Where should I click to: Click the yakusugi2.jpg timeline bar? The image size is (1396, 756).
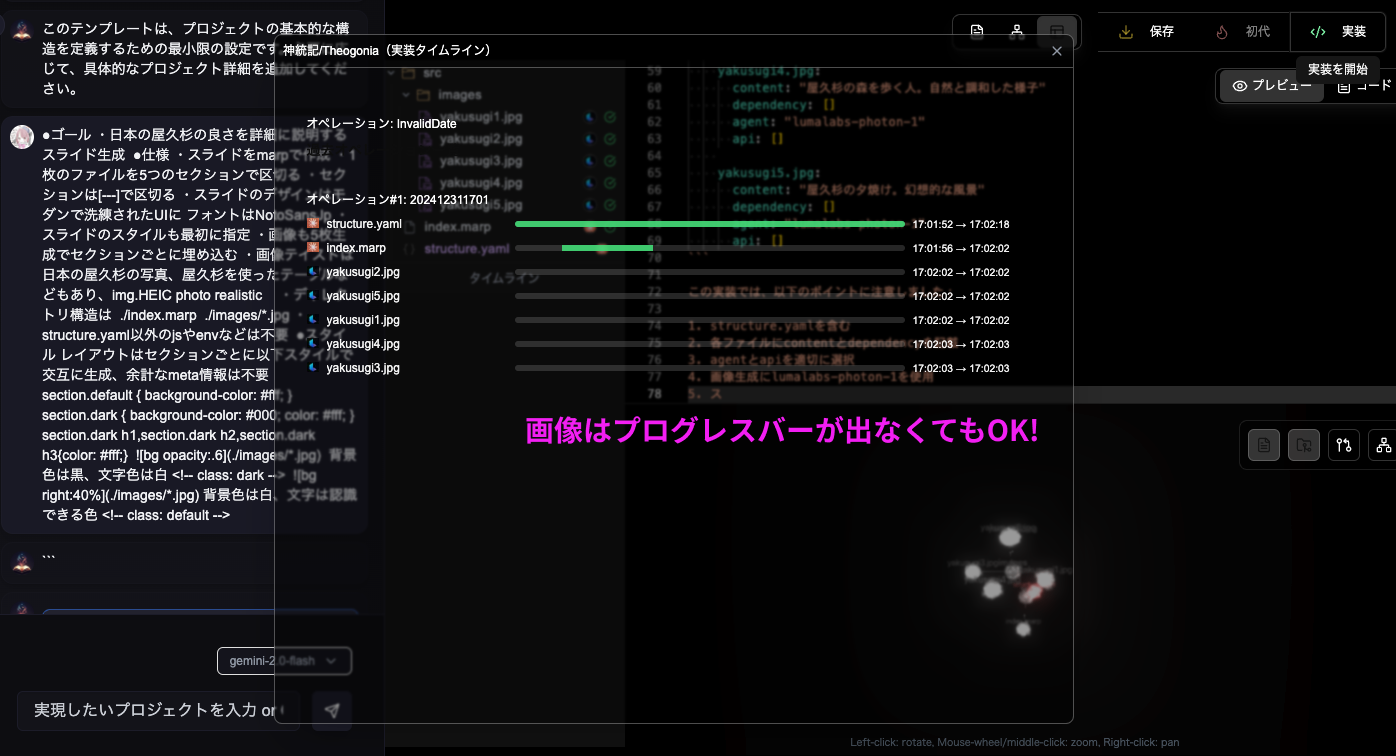710,272
